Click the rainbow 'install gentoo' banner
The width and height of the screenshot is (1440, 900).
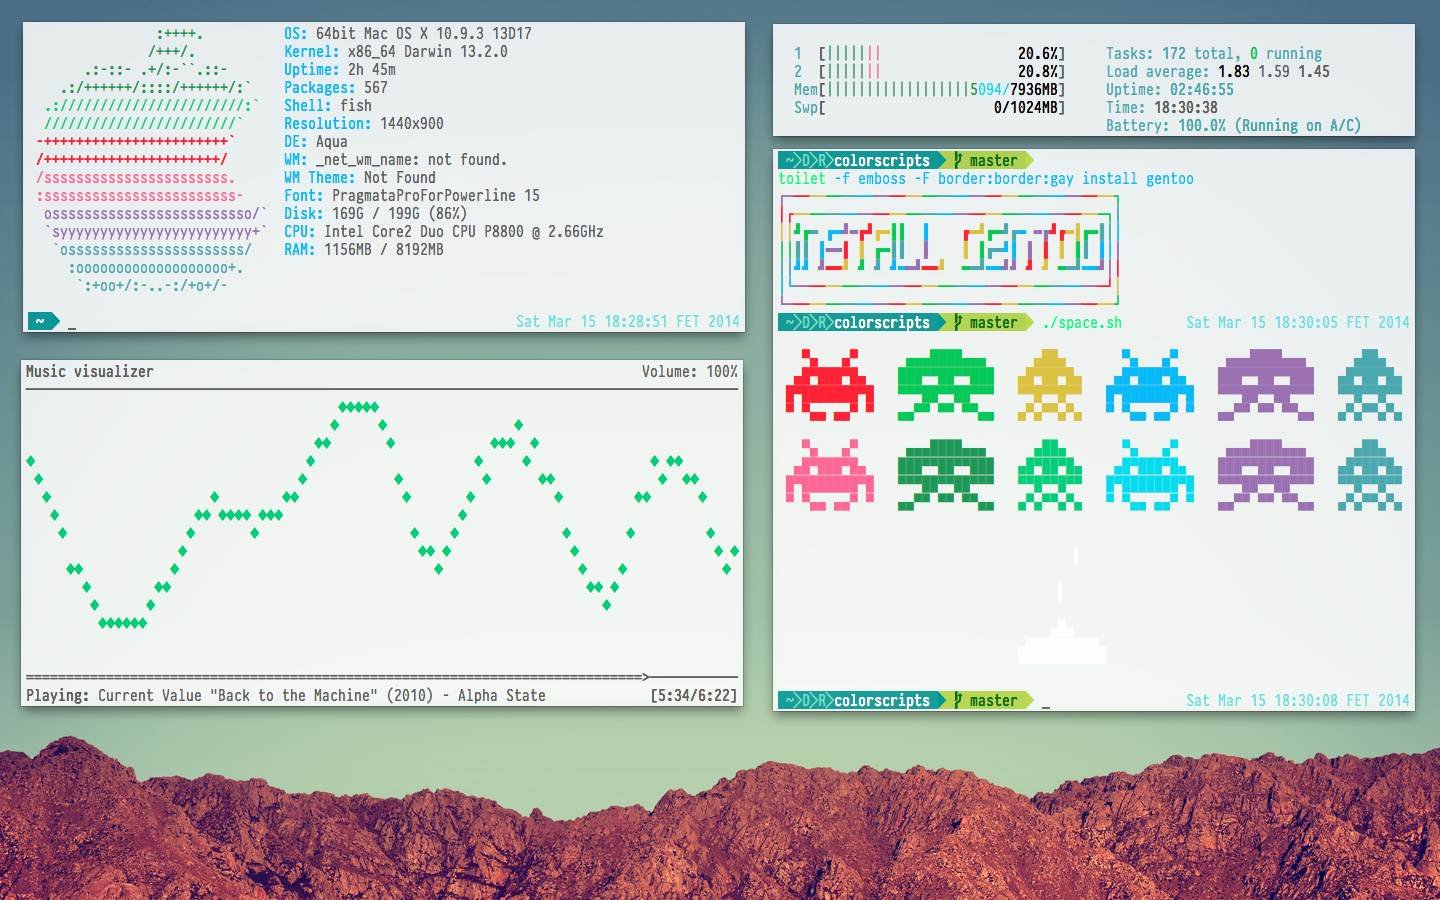(x=949, y=250)
